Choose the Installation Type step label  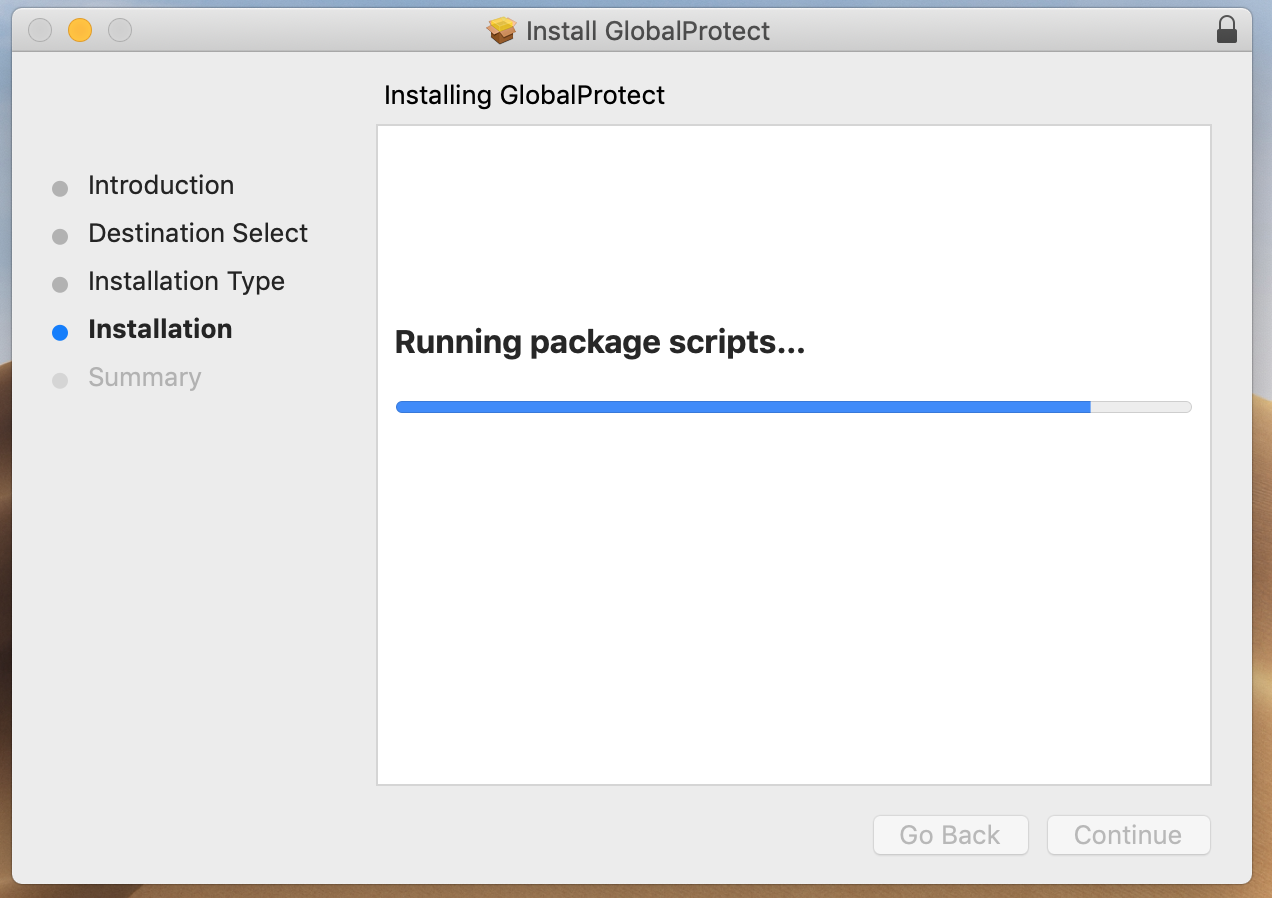coord(186,281)
